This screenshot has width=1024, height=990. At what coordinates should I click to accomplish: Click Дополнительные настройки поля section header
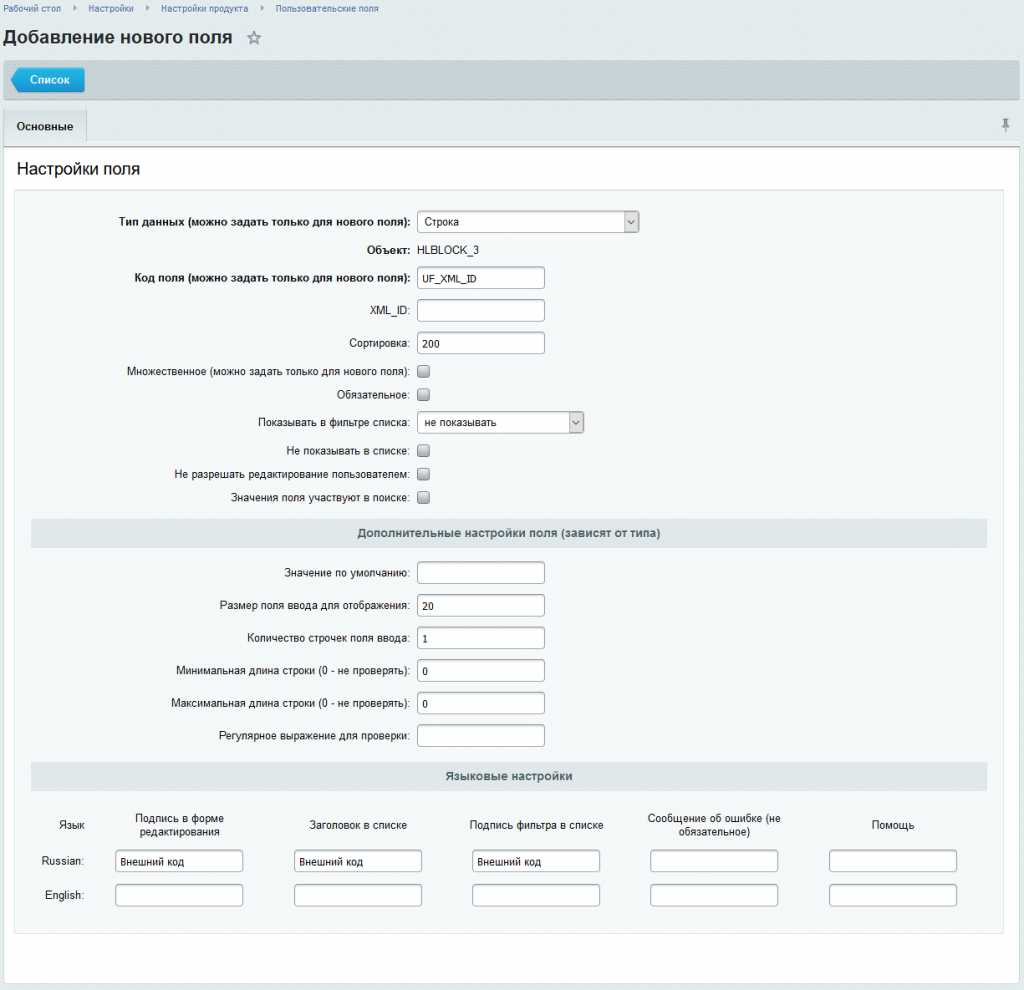point(509,534)
